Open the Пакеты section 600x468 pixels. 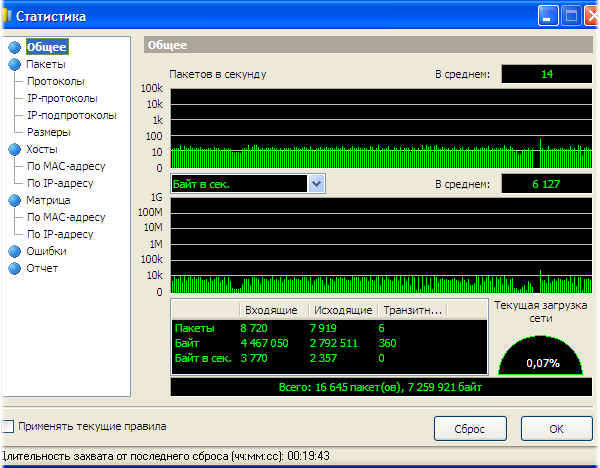(46, 64)
